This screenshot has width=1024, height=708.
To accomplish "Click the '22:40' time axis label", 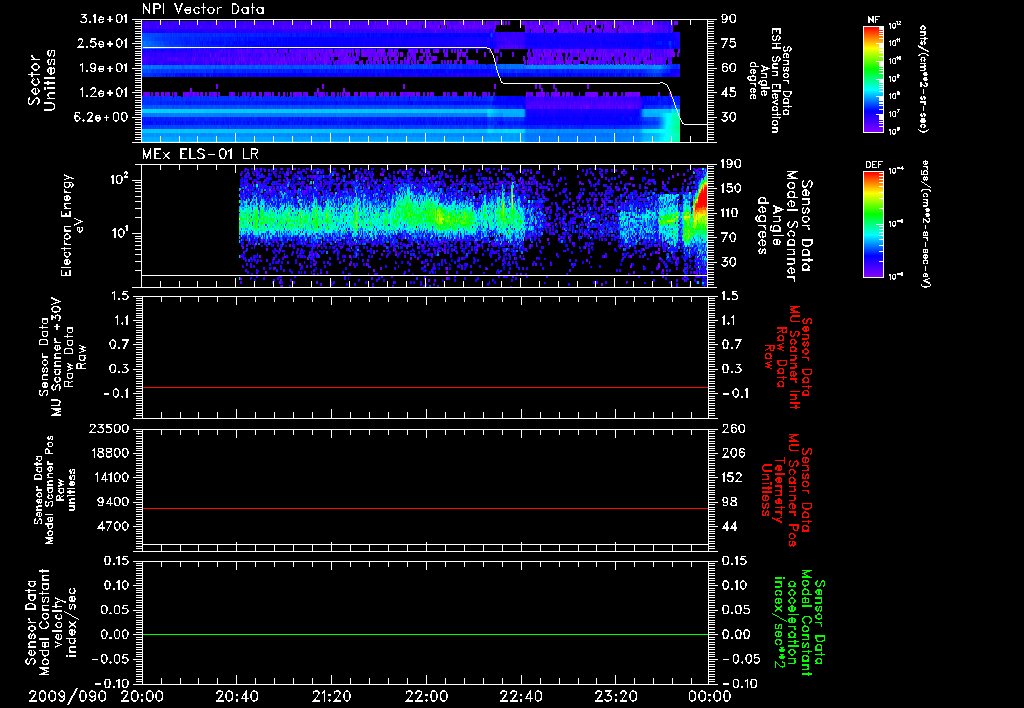I will pos(520,696).
